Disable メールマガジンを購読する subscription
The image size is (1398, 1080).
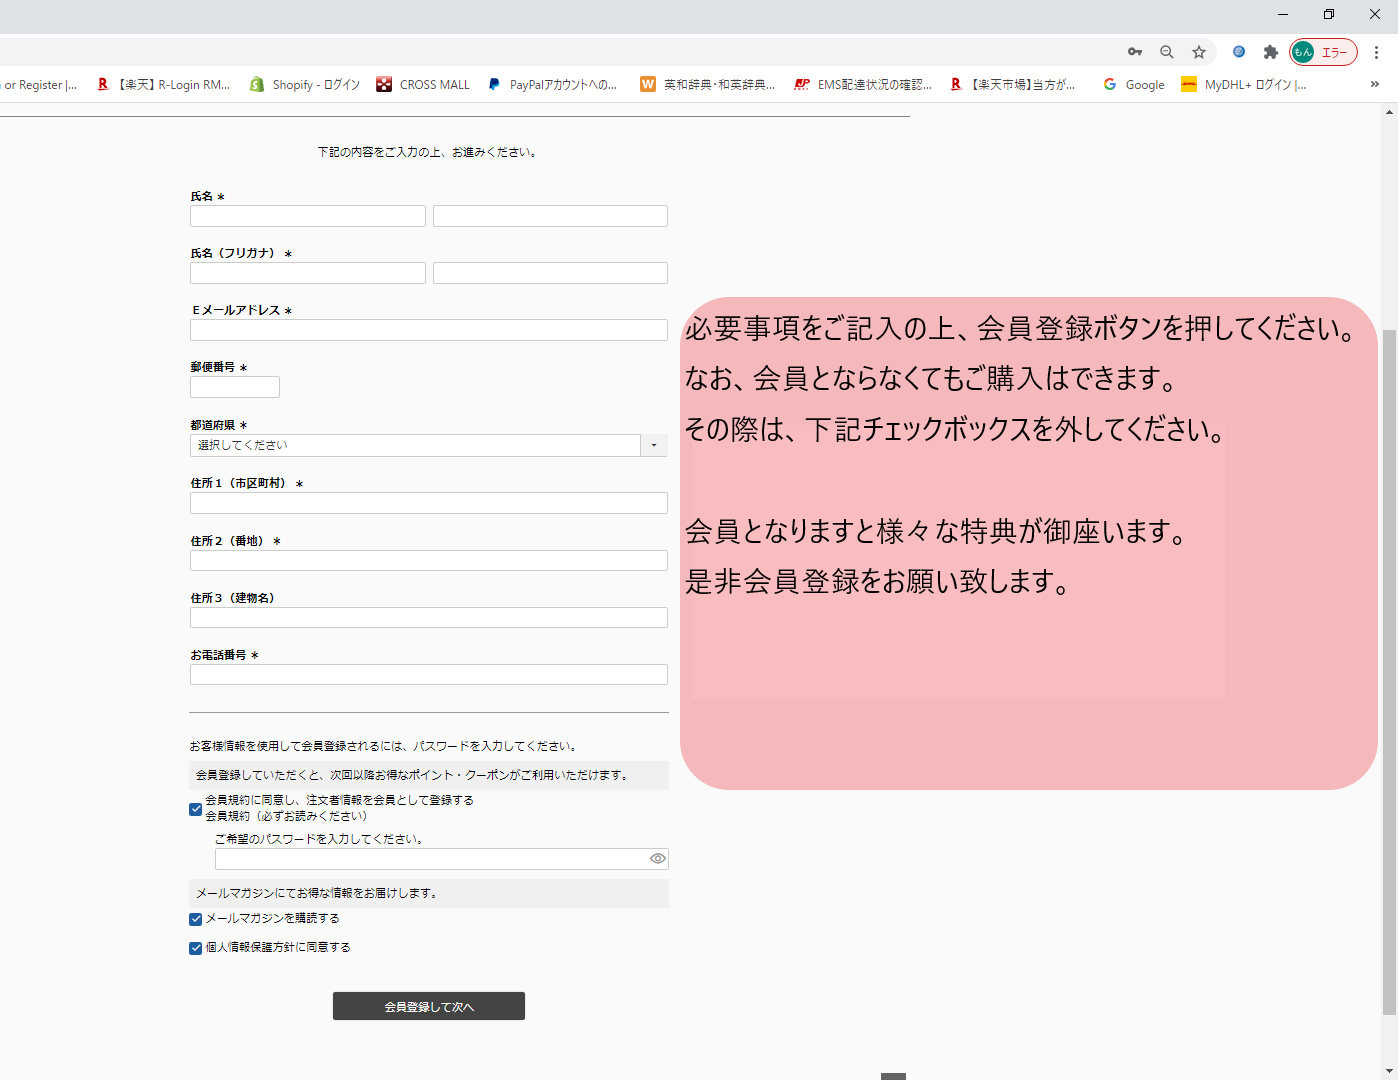pos(195,919)
